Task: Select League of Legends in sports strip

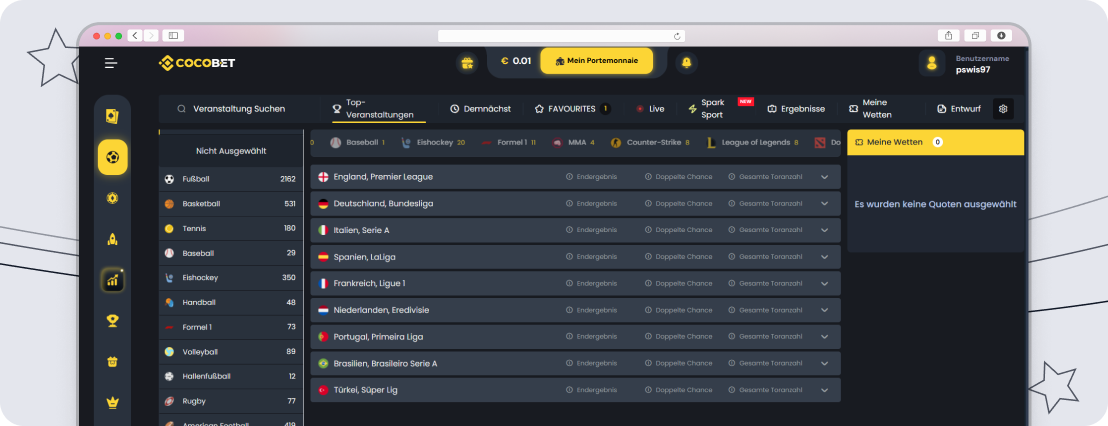Action: pos(753,143)
